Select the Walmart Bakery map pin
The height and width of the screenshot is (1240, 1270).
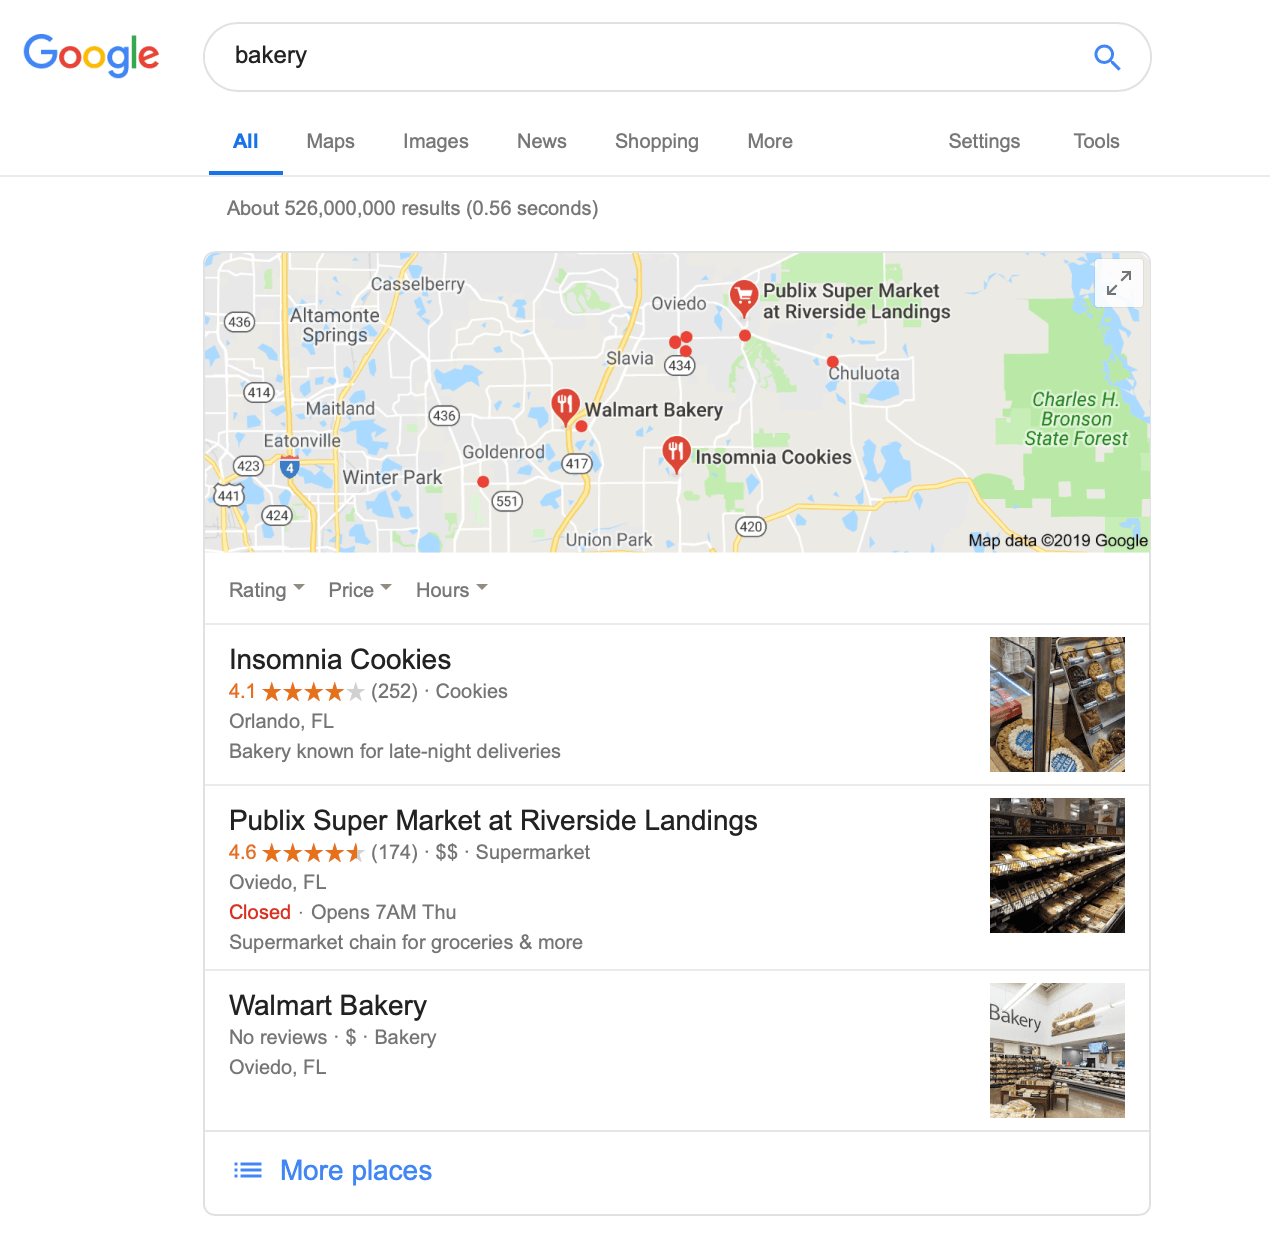[x=565, y=407]
